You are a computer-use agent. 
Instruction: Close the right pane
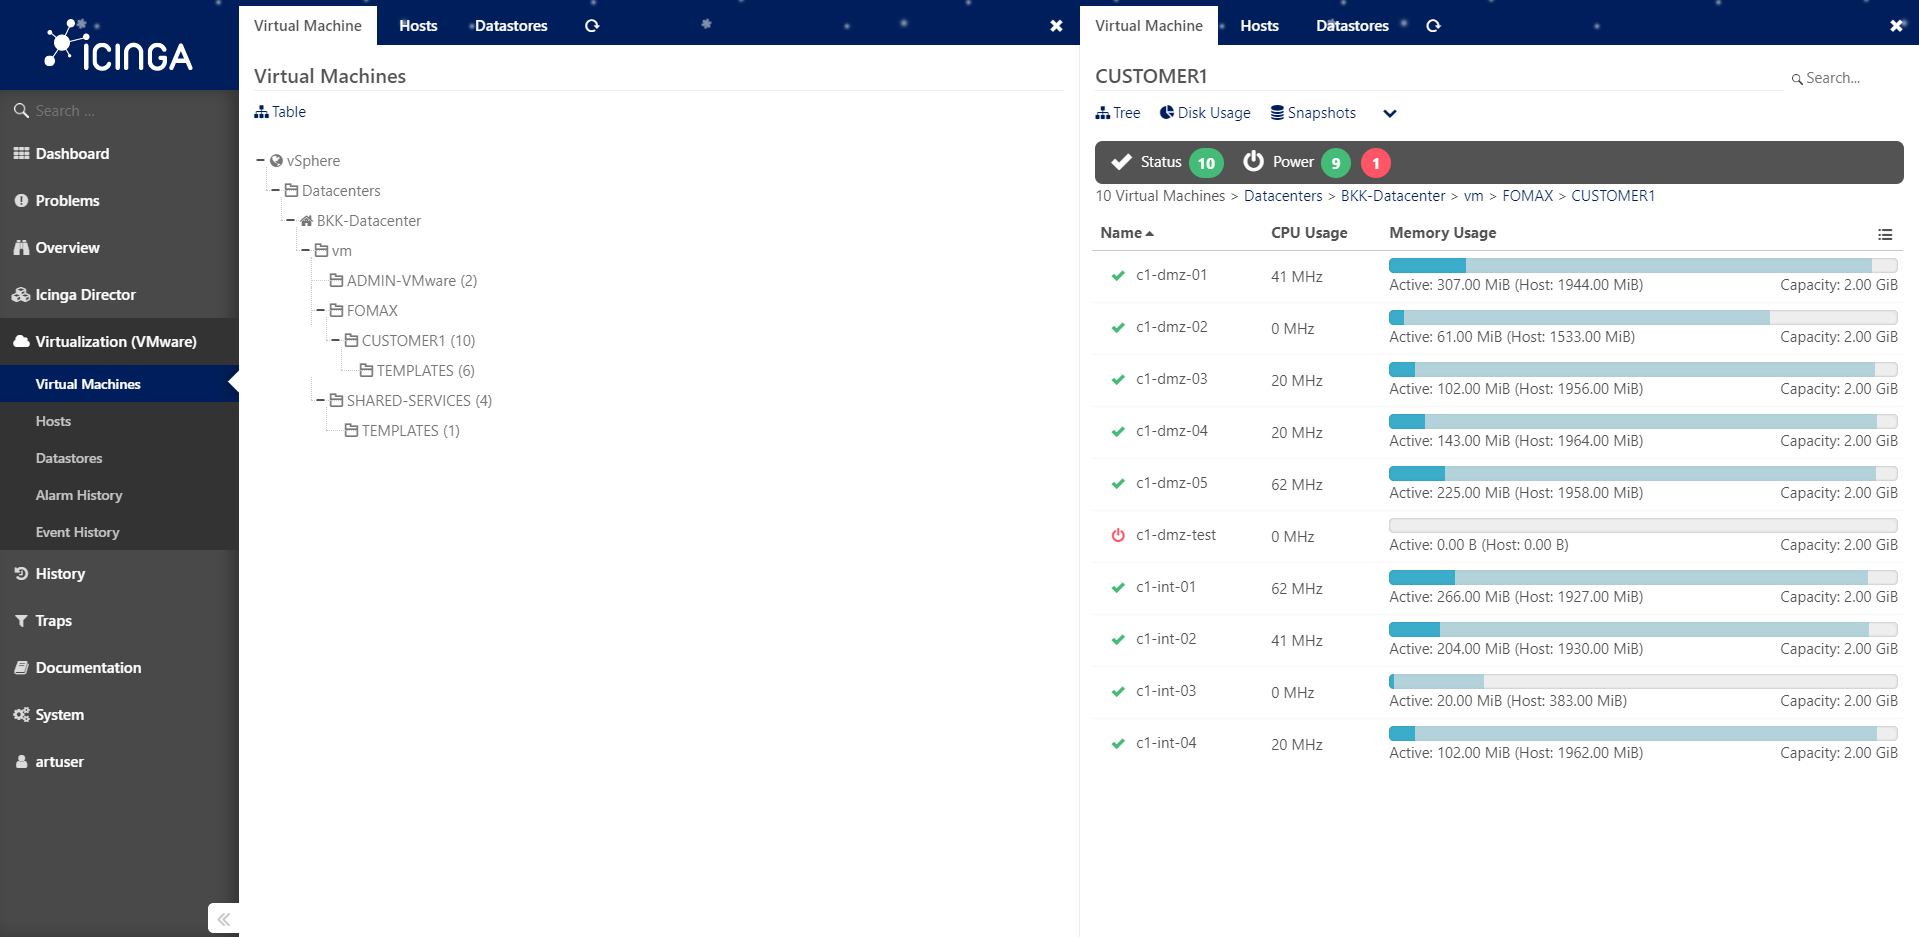(1896, 26)
